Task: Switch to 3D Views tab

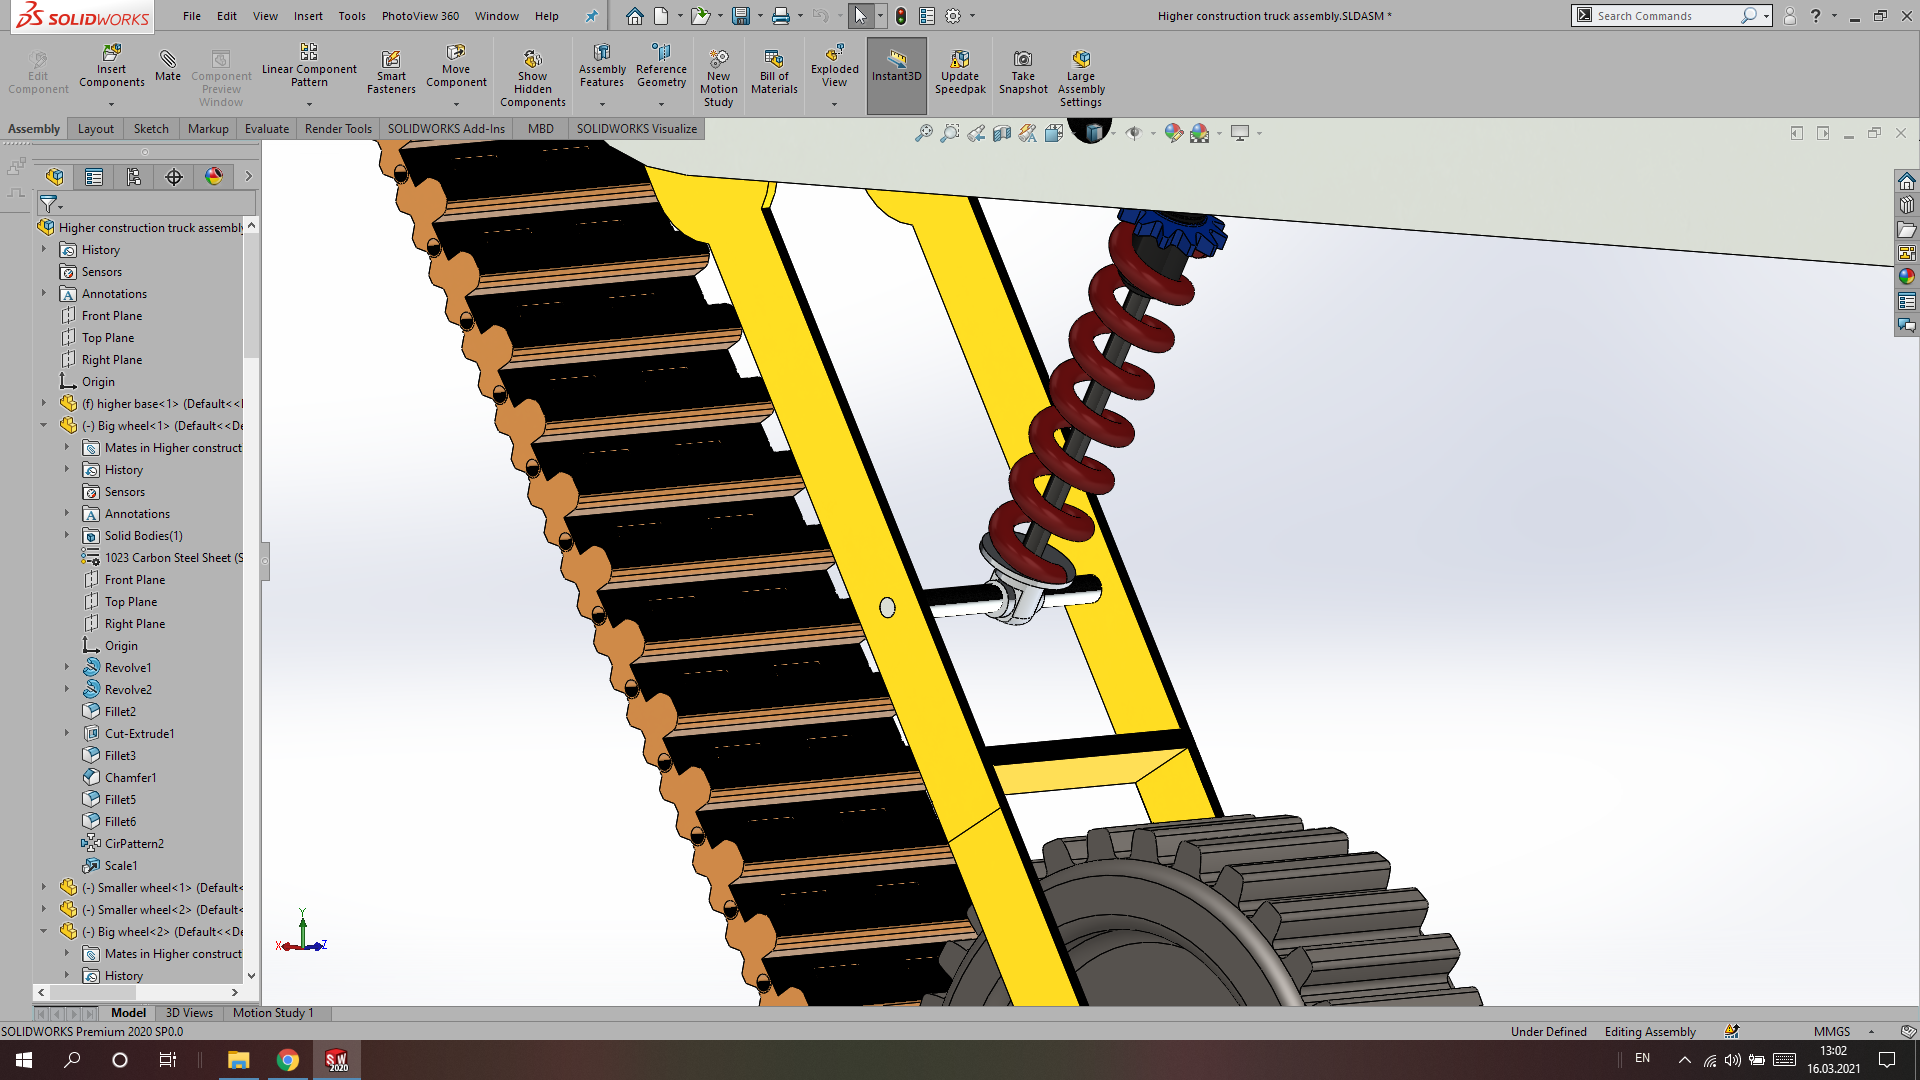Action: click(189, 1013)
